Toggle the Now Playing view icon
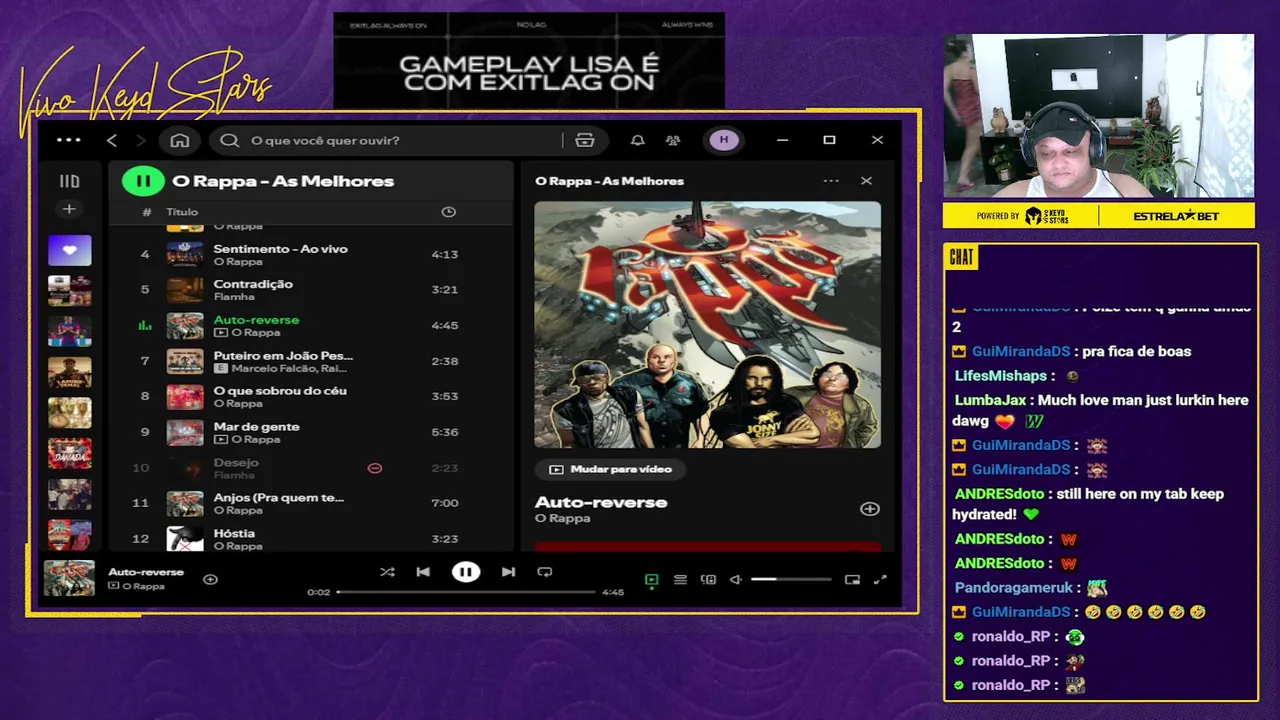The height and width of the screenshot is (720, 1280). point(651,580)
